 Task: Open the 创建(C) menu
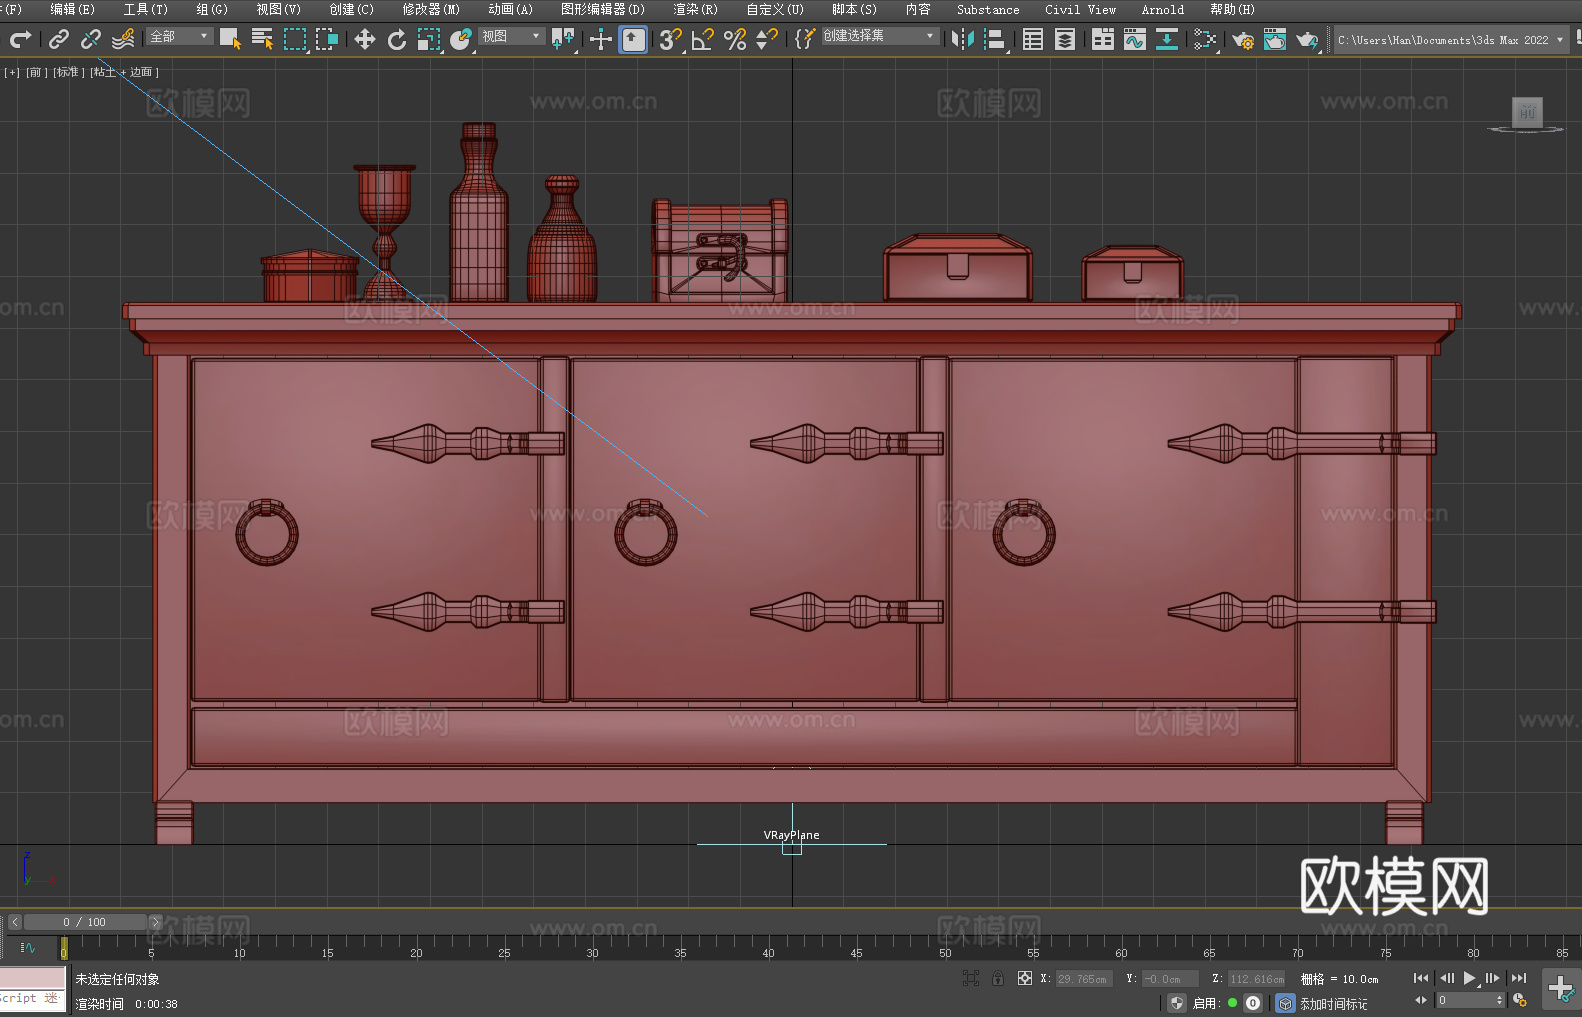coord(352,9)
